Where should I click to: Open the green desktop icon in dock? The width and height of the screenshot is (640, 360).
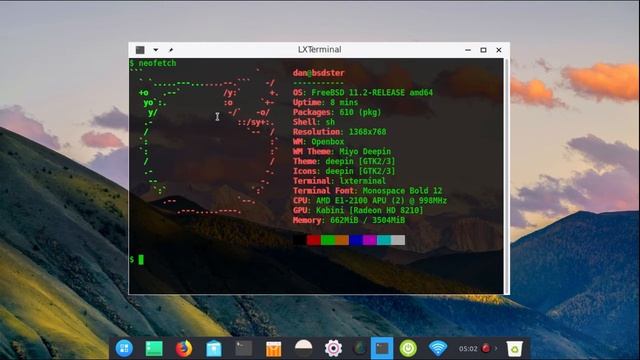(154, 349)
